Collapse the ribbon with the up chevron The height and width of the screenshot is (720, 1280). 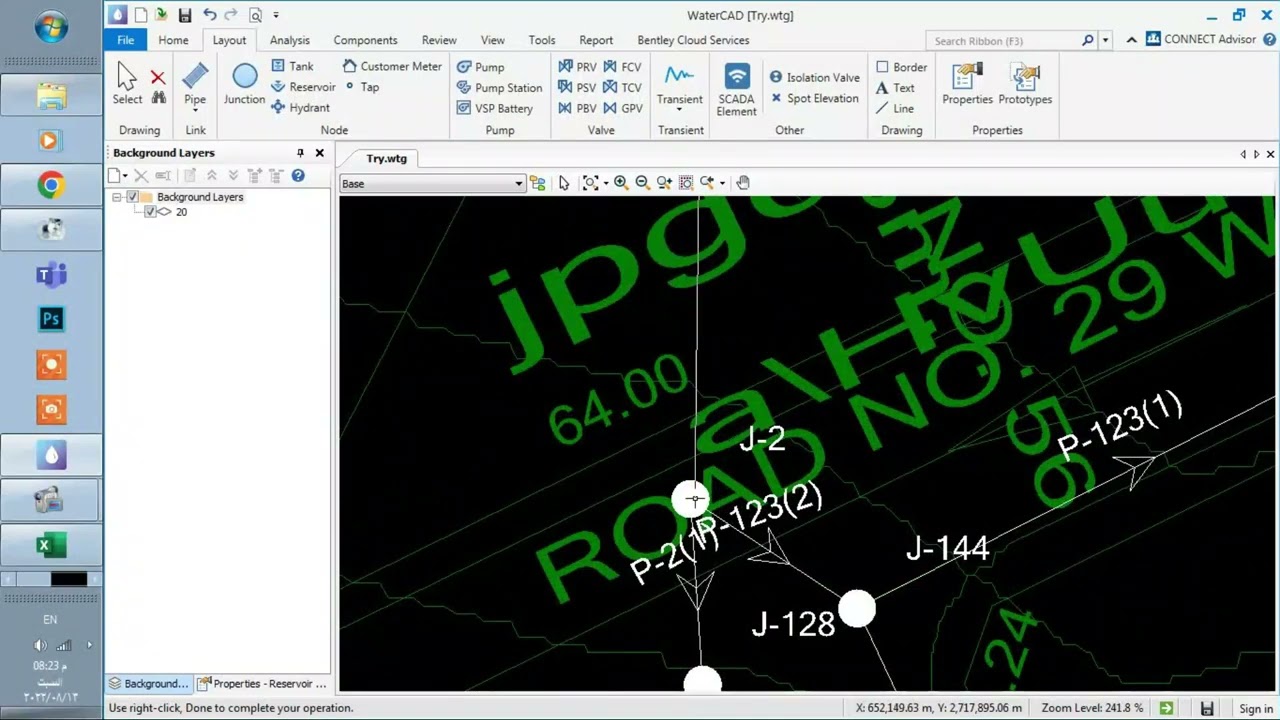tap(1131, 40)
